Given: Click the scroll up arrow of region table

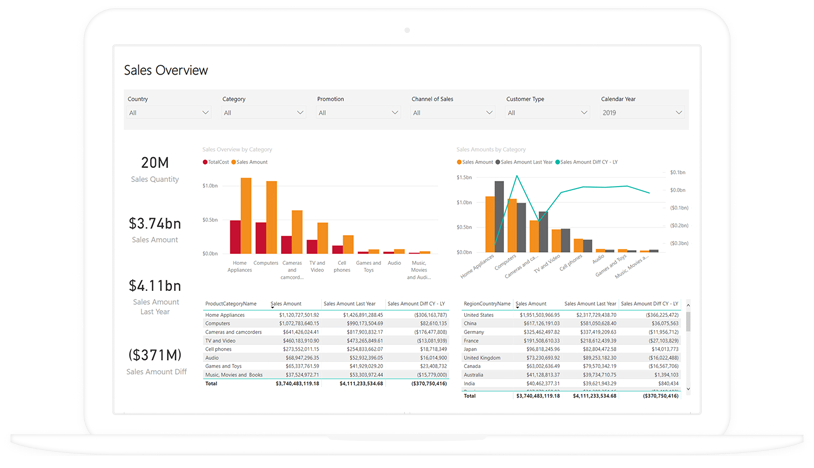Looking at the screenshot, I should pyautogui.click(x=687, y=304).
